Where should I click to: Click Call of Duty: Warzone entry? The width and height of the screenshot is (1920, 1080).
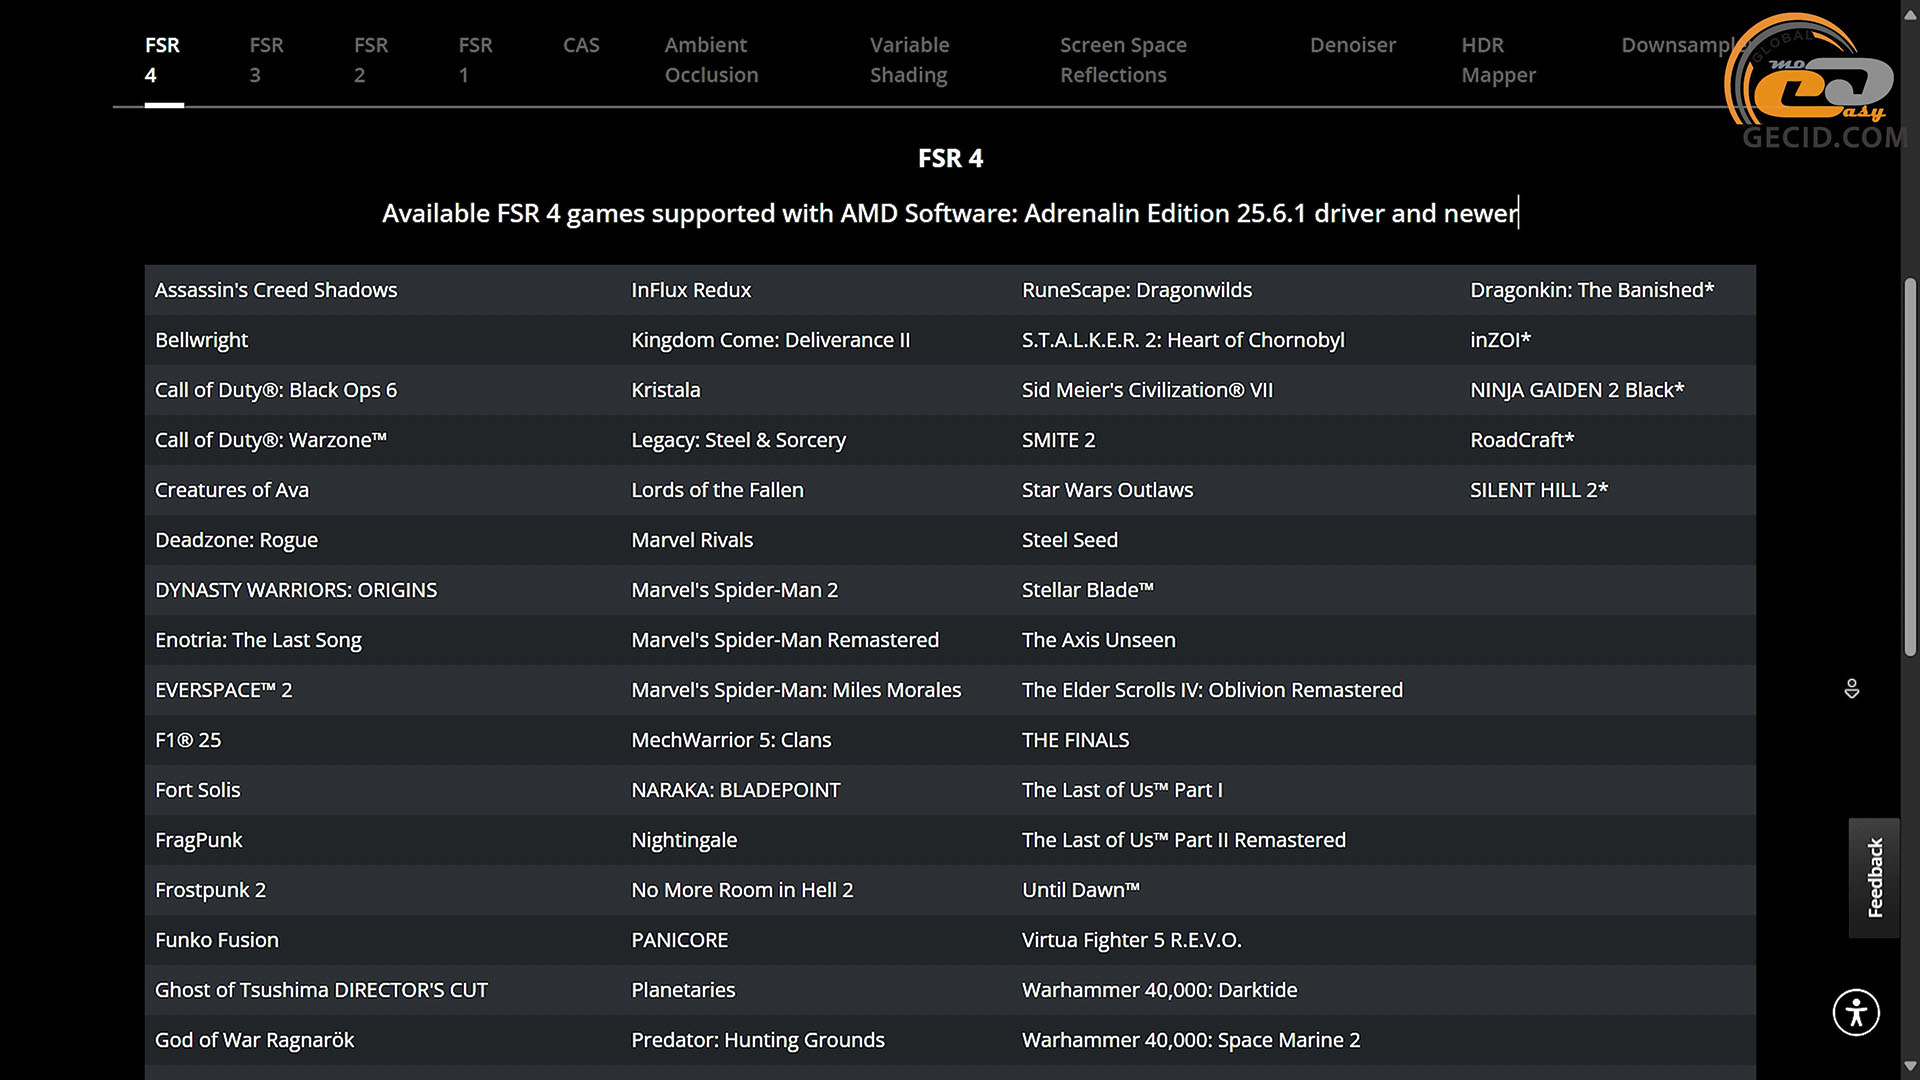click(x=271, y=440)
